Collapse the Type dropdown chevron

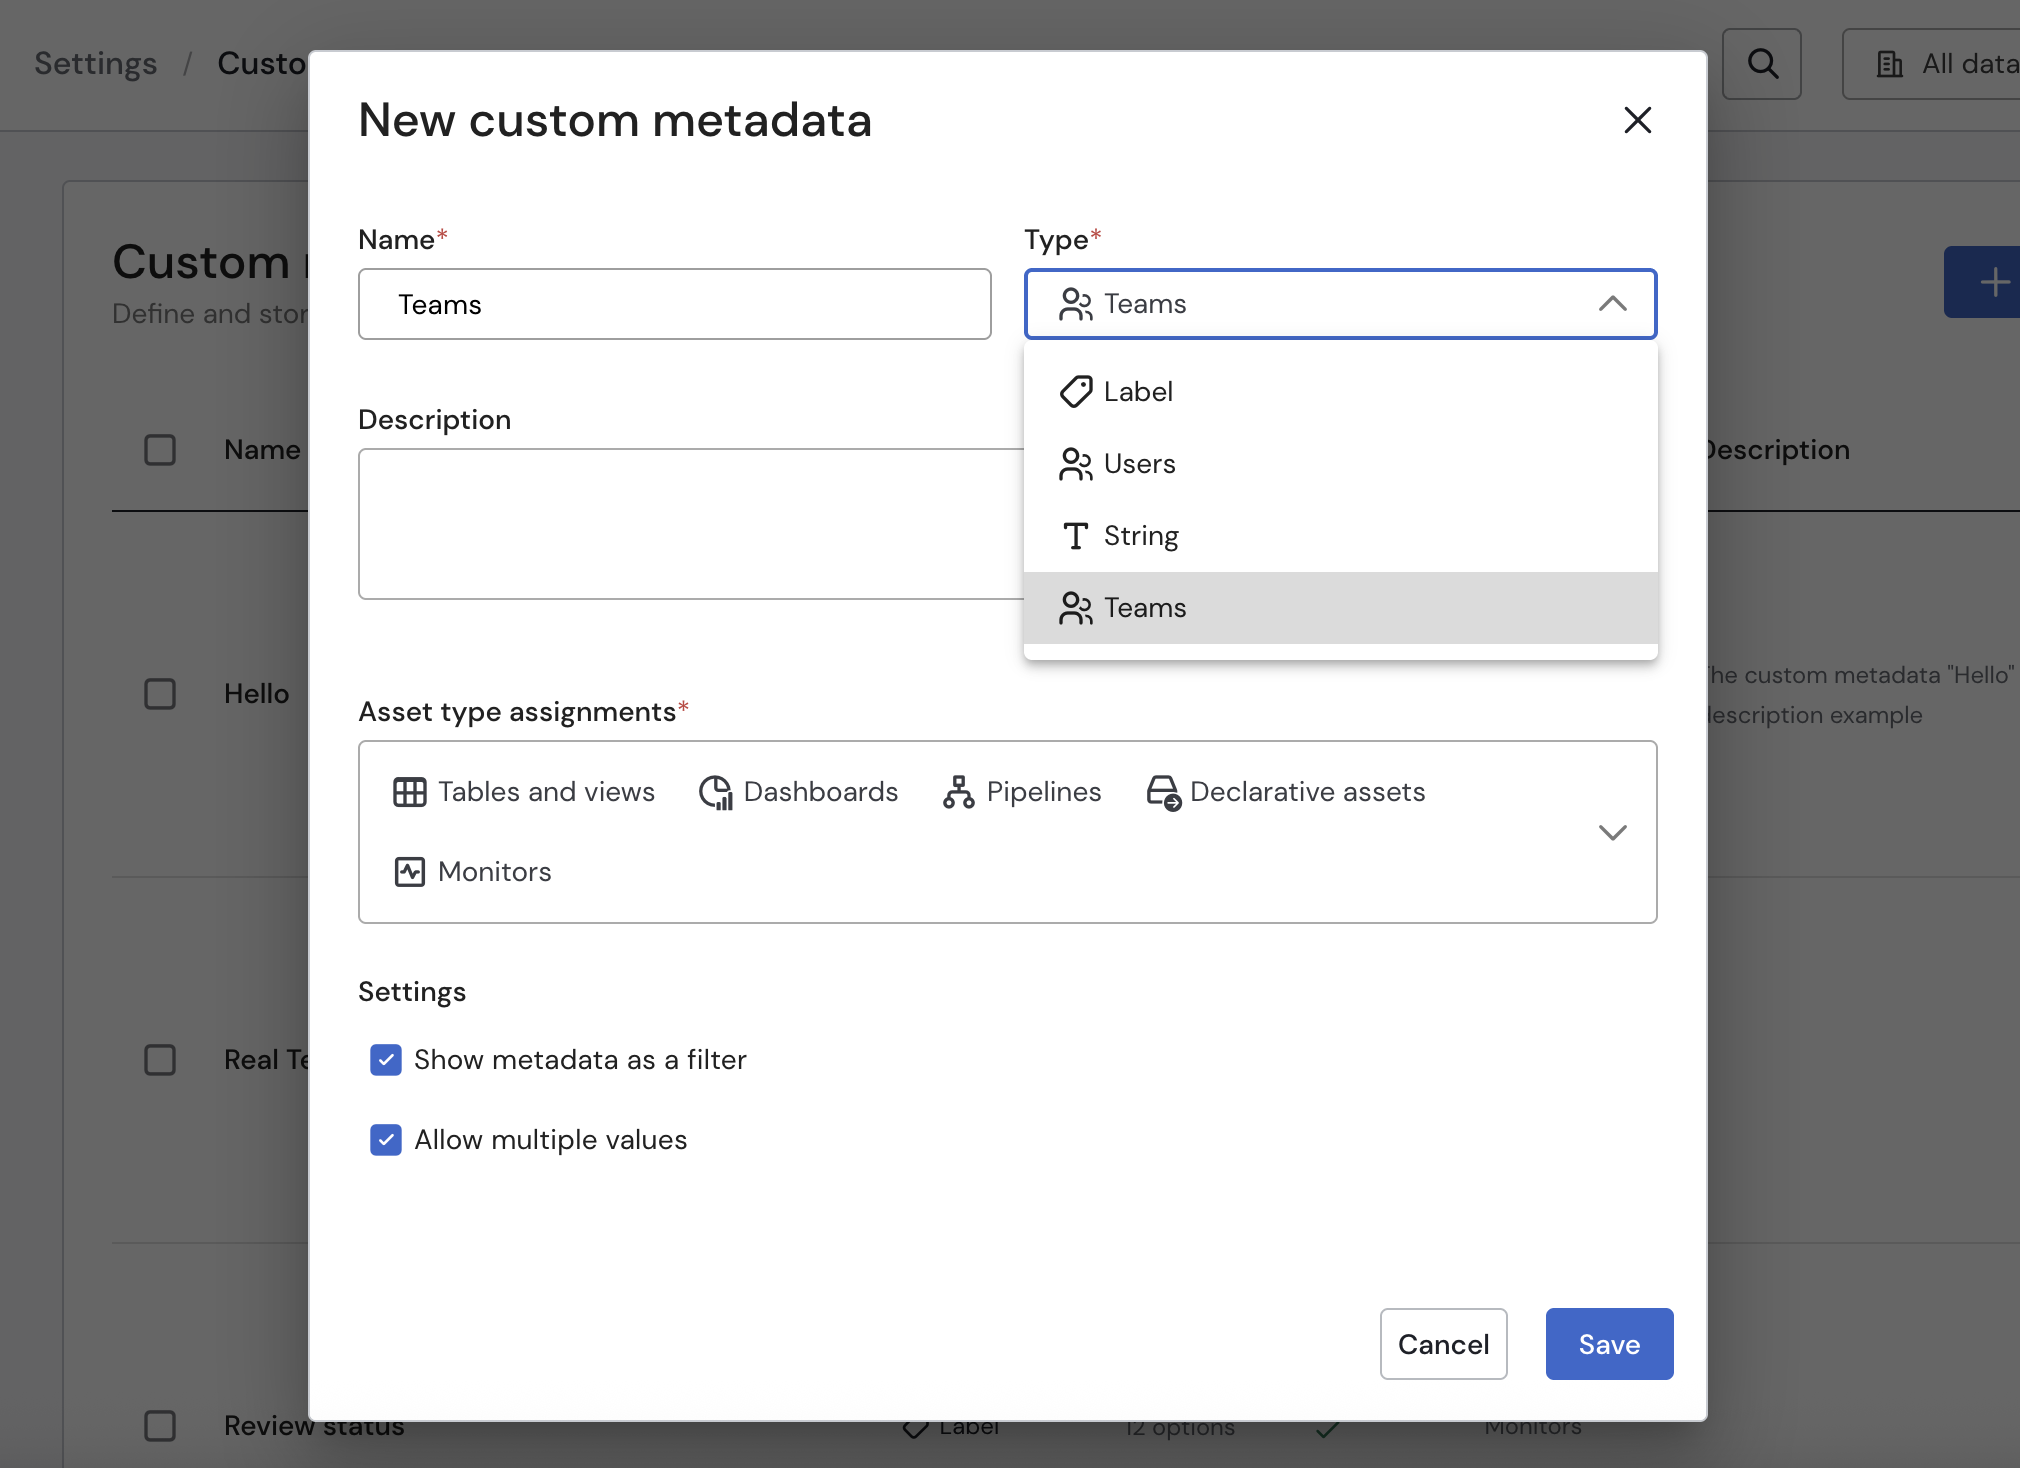click(x=1612, y=304)
